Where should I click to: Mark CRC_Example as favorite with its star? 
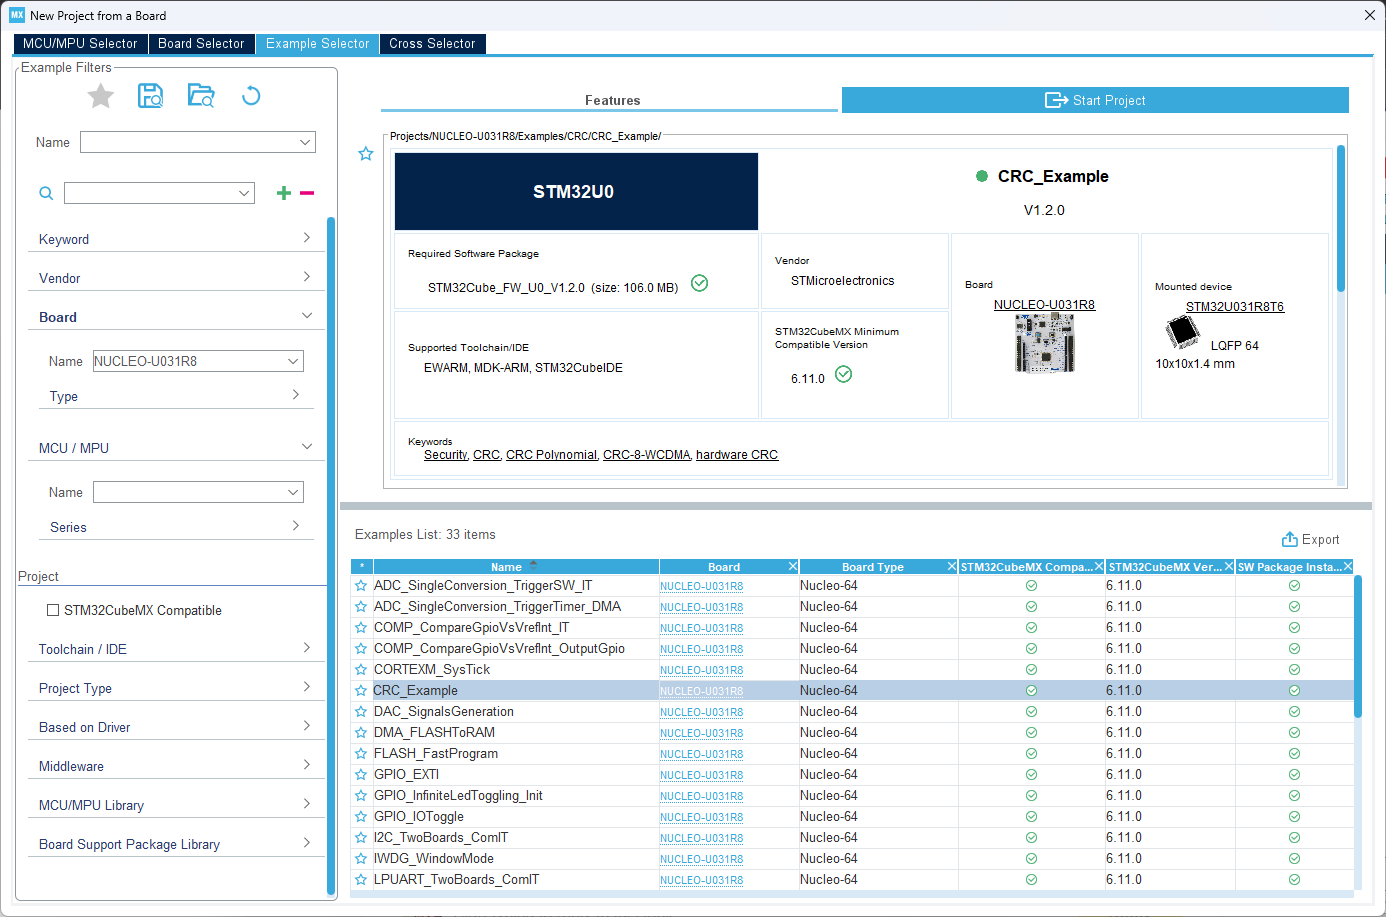pos(360,690)
